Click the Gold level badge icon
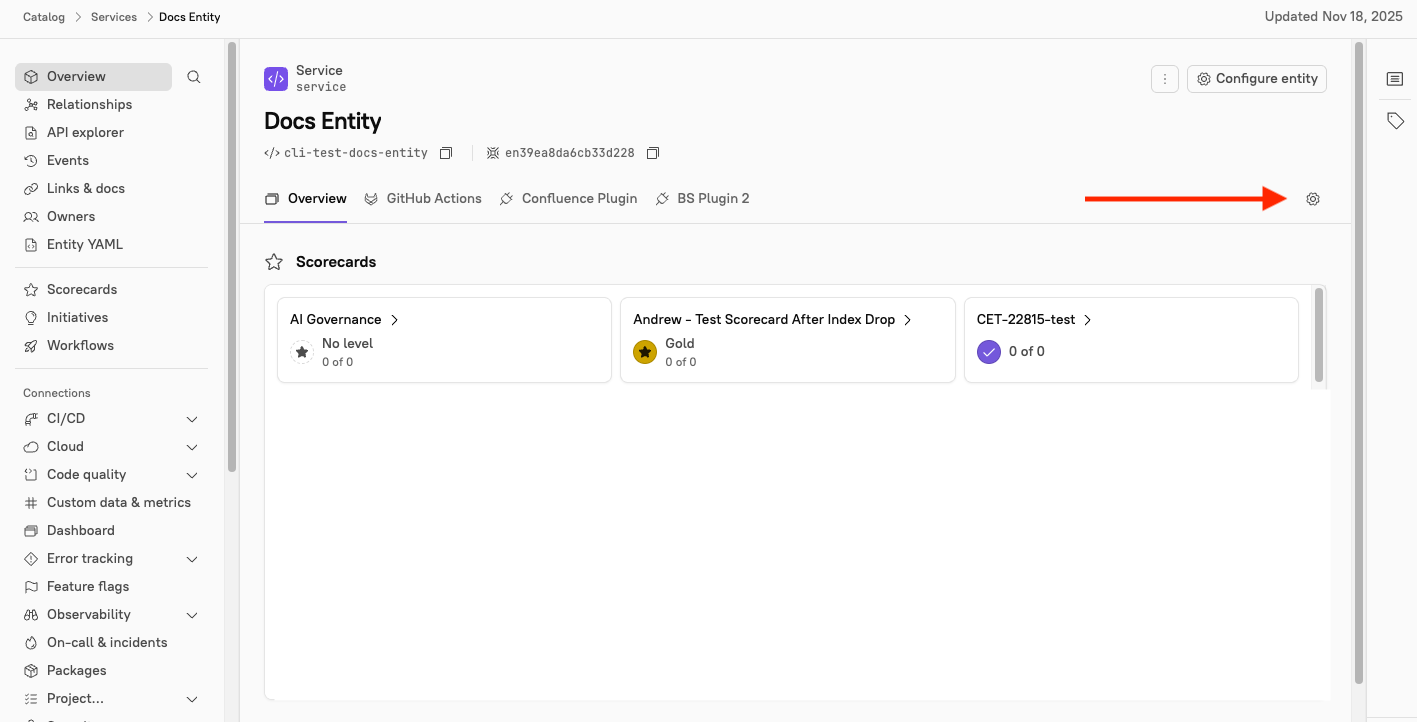The width and height of the screenshot is (1417, 722). (645, 352)
